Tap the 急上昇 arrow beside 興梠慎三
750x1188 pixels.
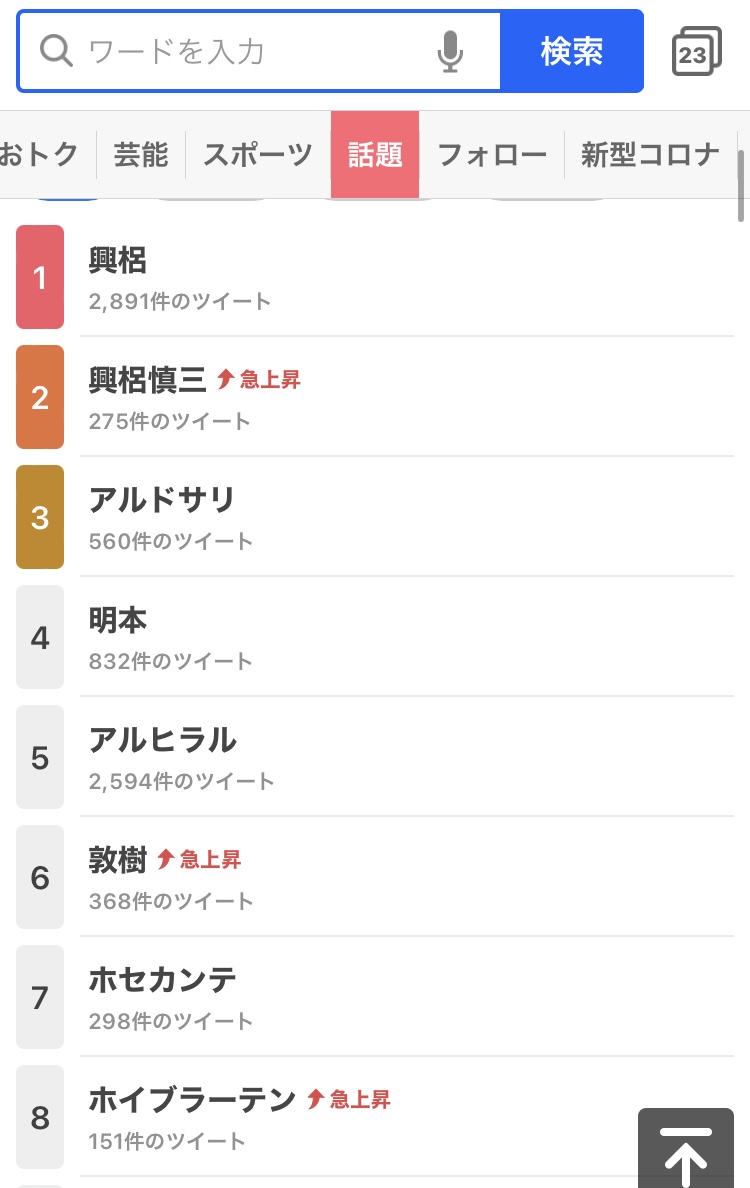pos(226,379)
